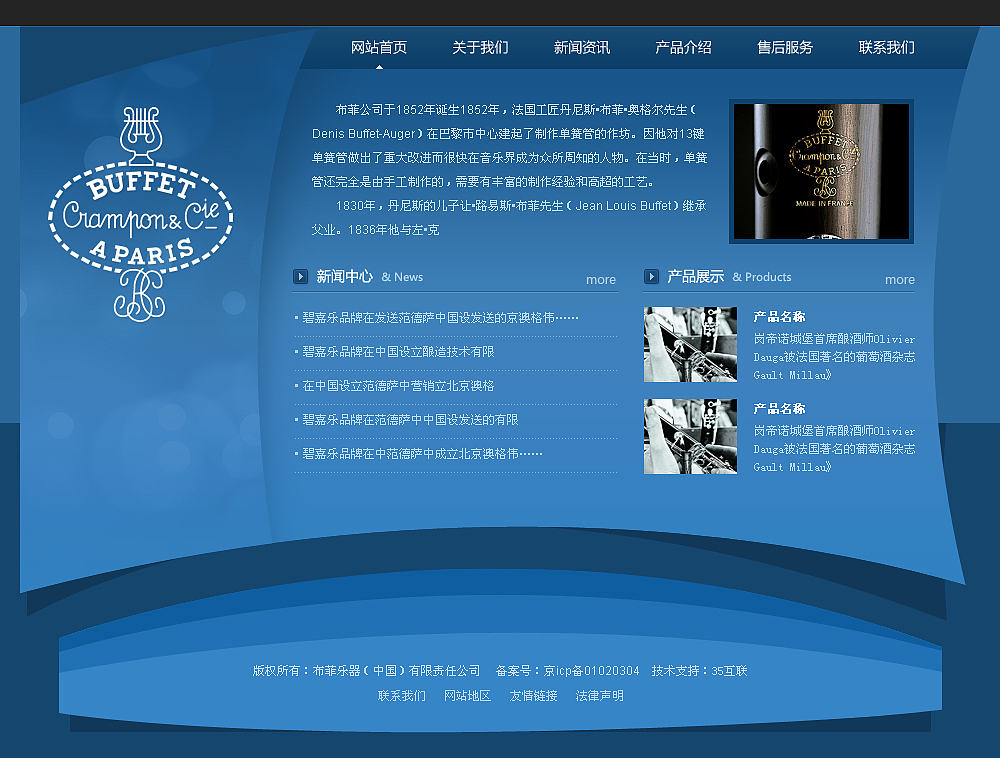Viewport: 1000px width, 758px height.
Task: Open the 友情链接 footer link
Action: tap(534, 696)
